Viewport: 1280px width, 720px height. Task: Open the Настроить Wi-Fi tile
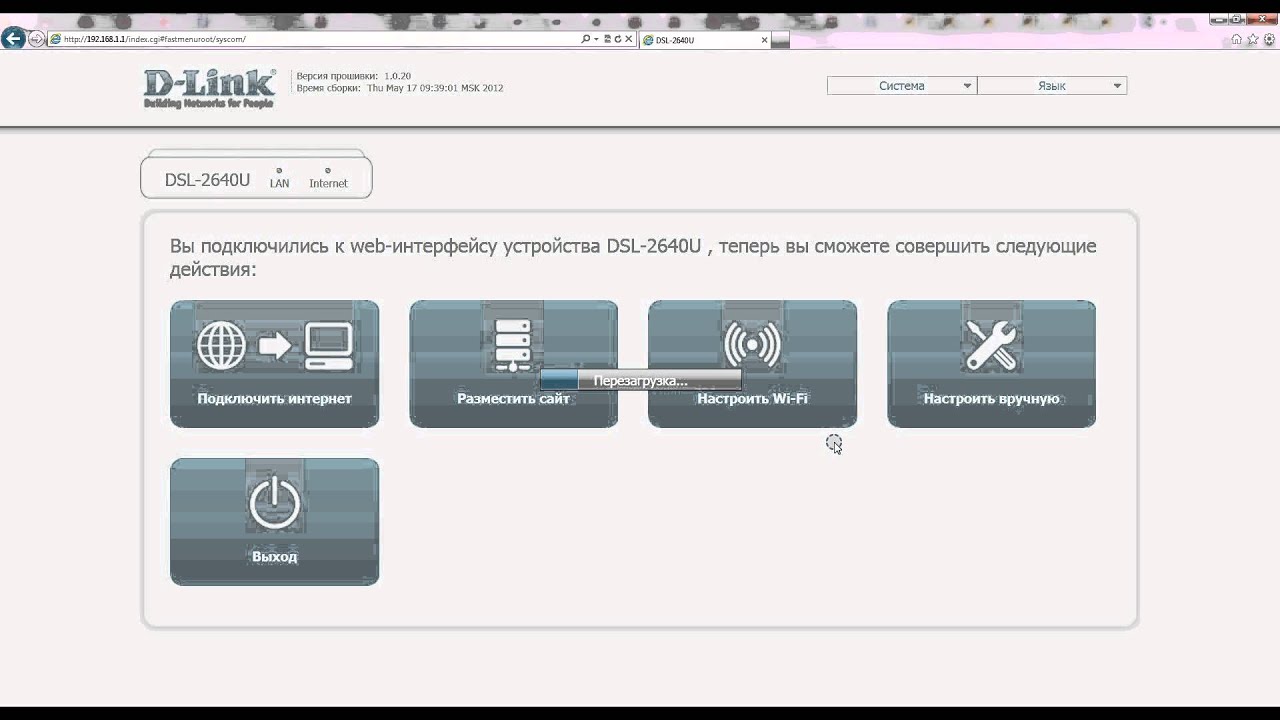pyautogui.click(x=752, y=364)
